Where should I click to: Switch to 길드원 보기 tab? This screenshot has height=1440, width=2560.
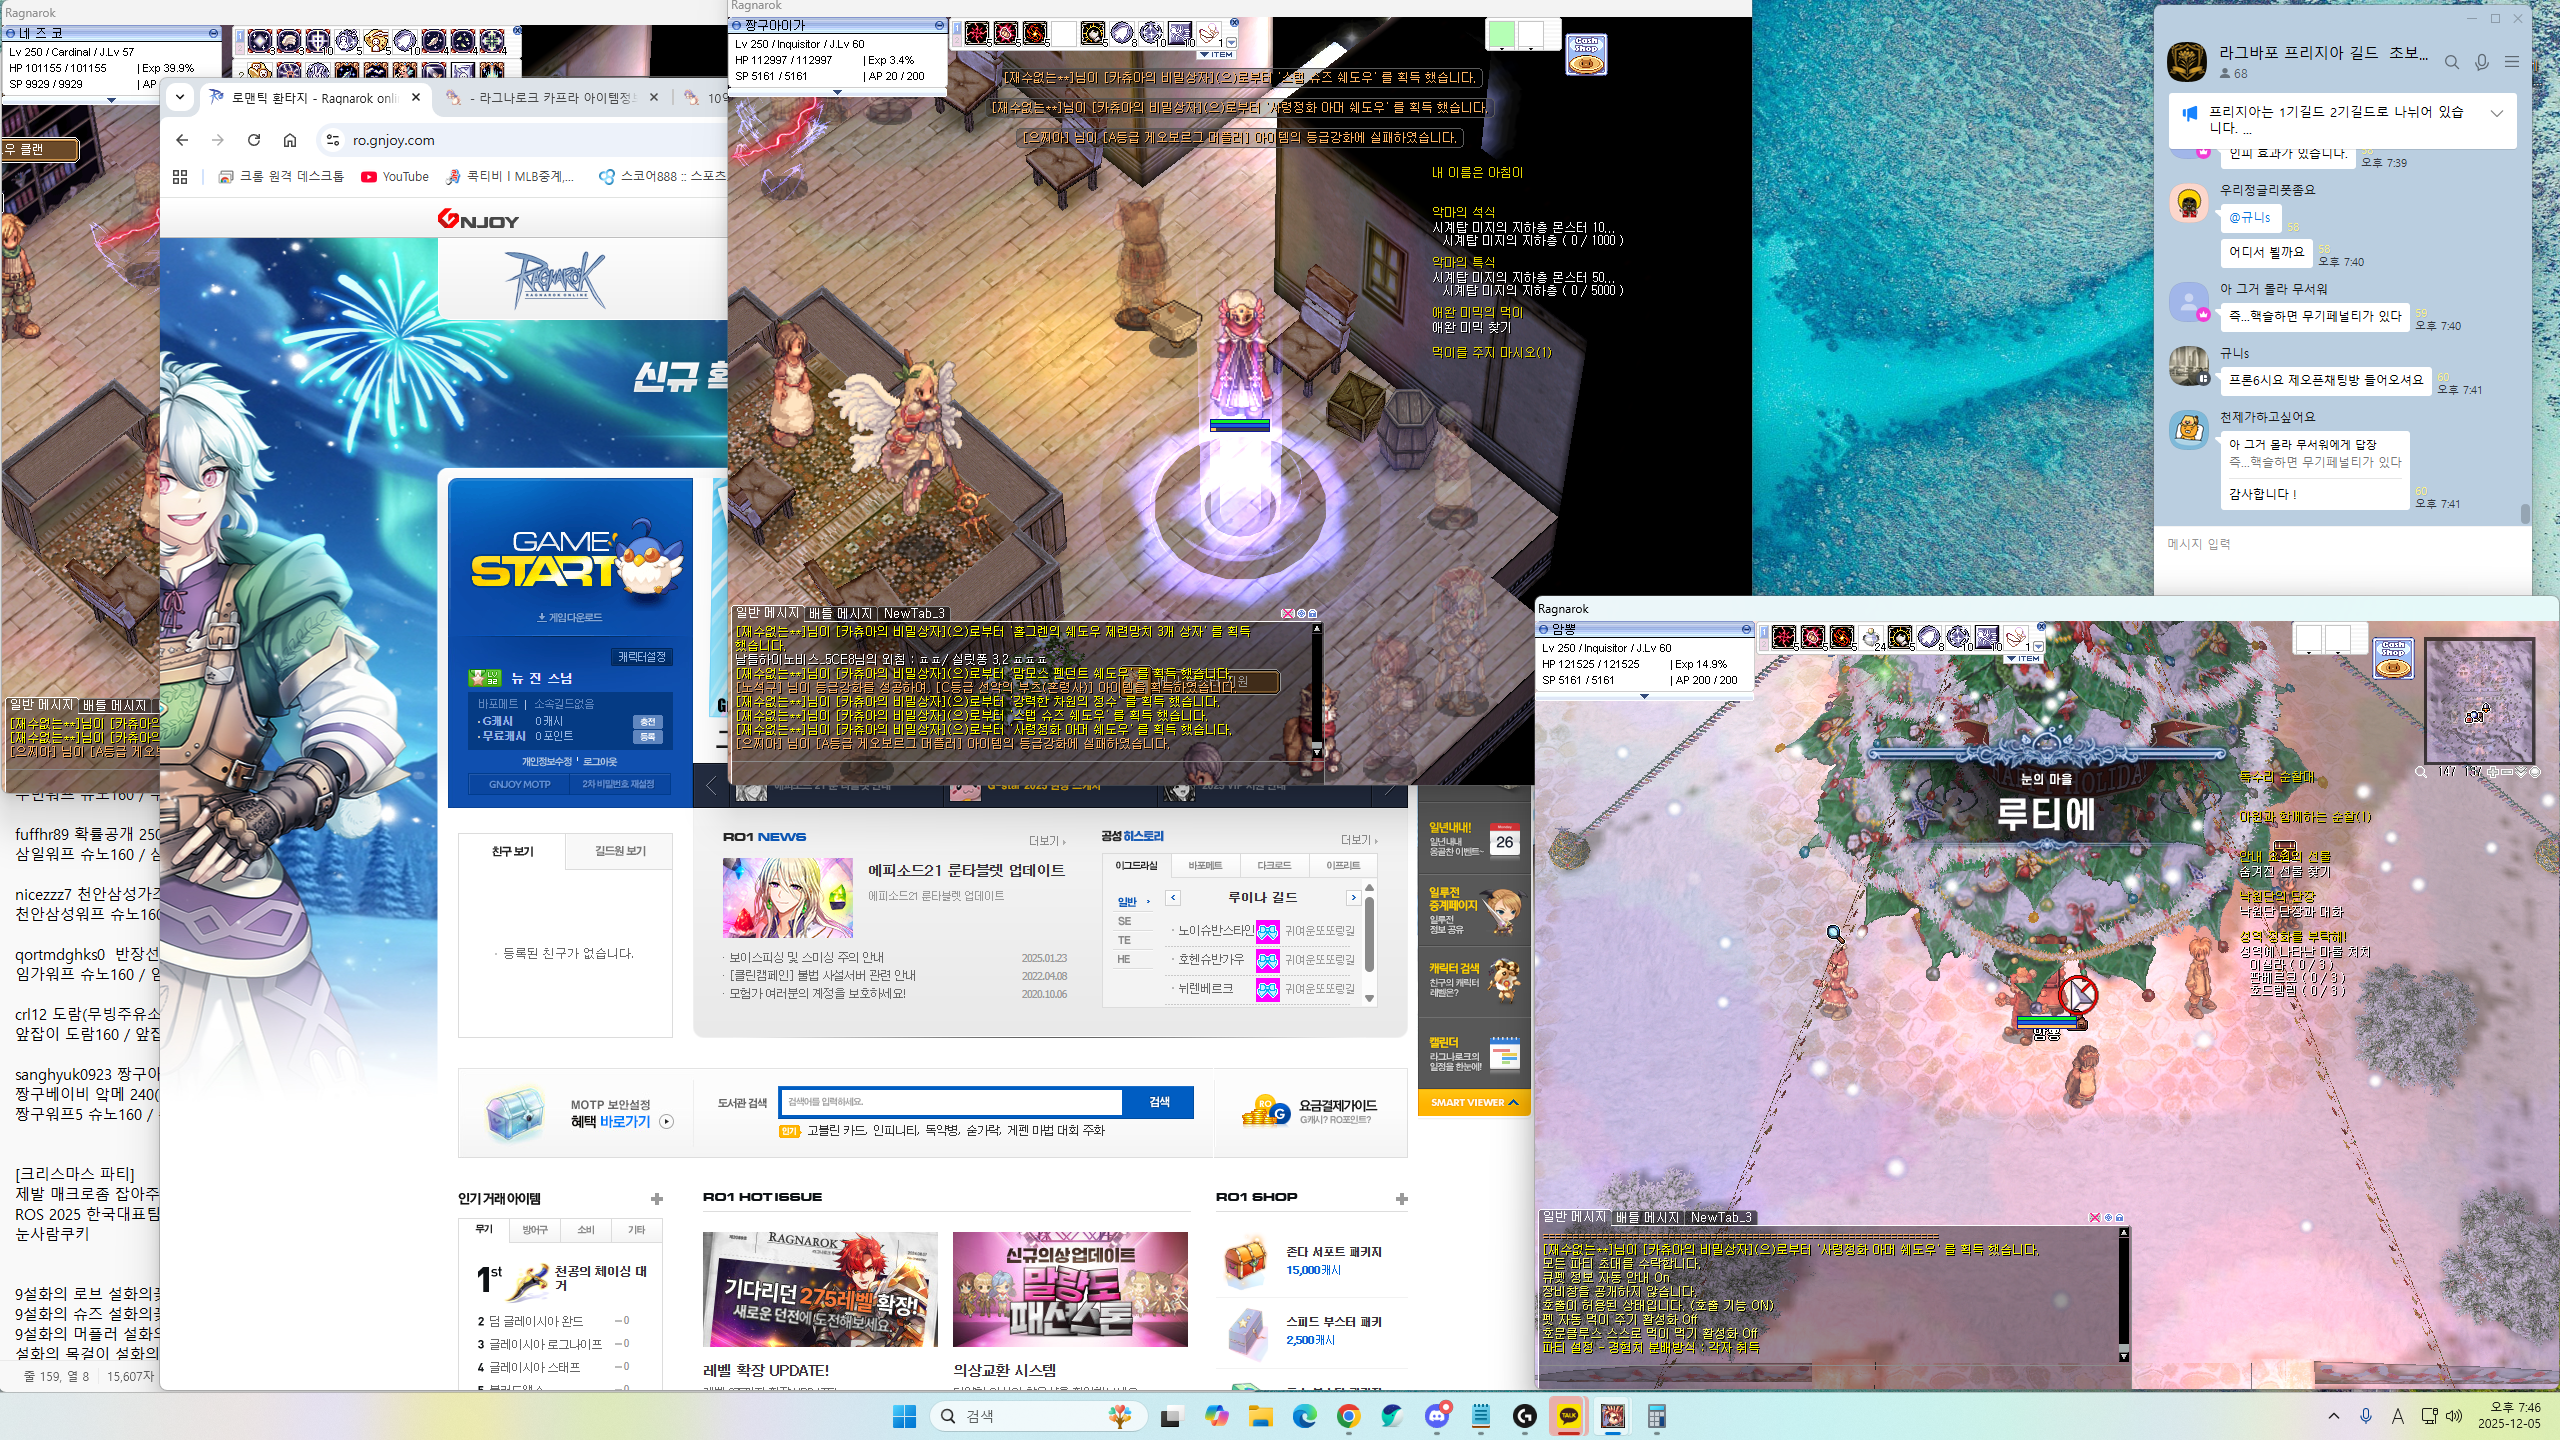point(619,851)
